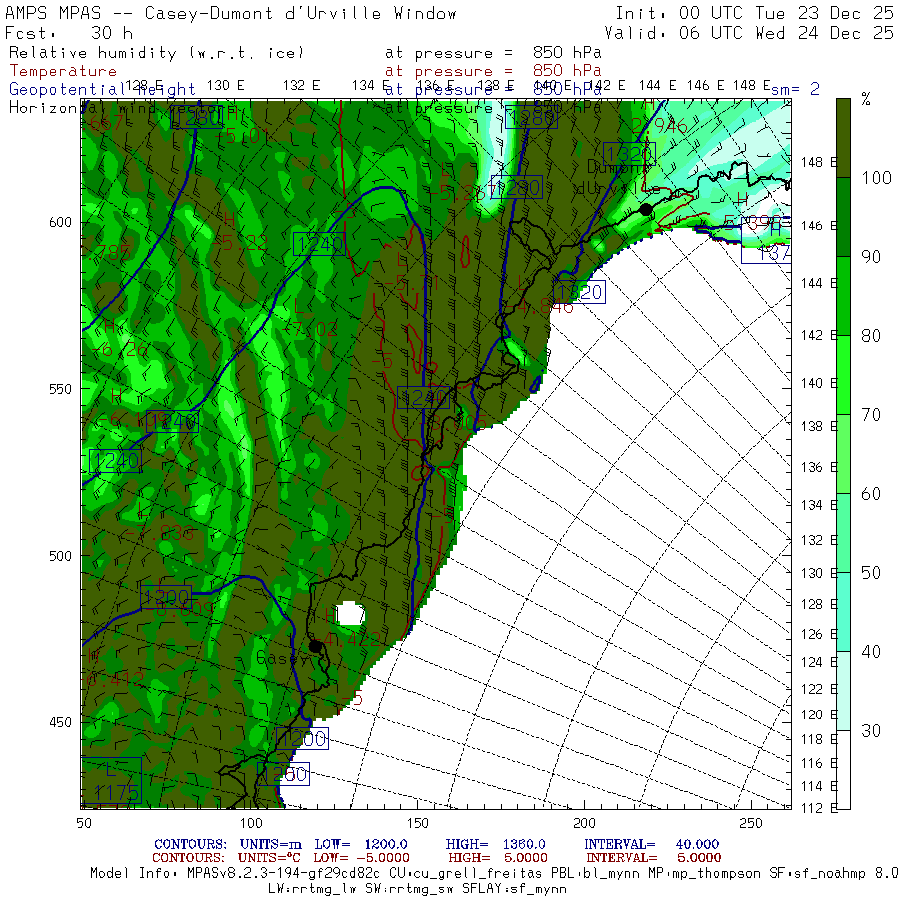Select color bar segment between 80 and 90
Image resolution: width=900 pixels, height=900 pixels.
click(x=843, y=296)
